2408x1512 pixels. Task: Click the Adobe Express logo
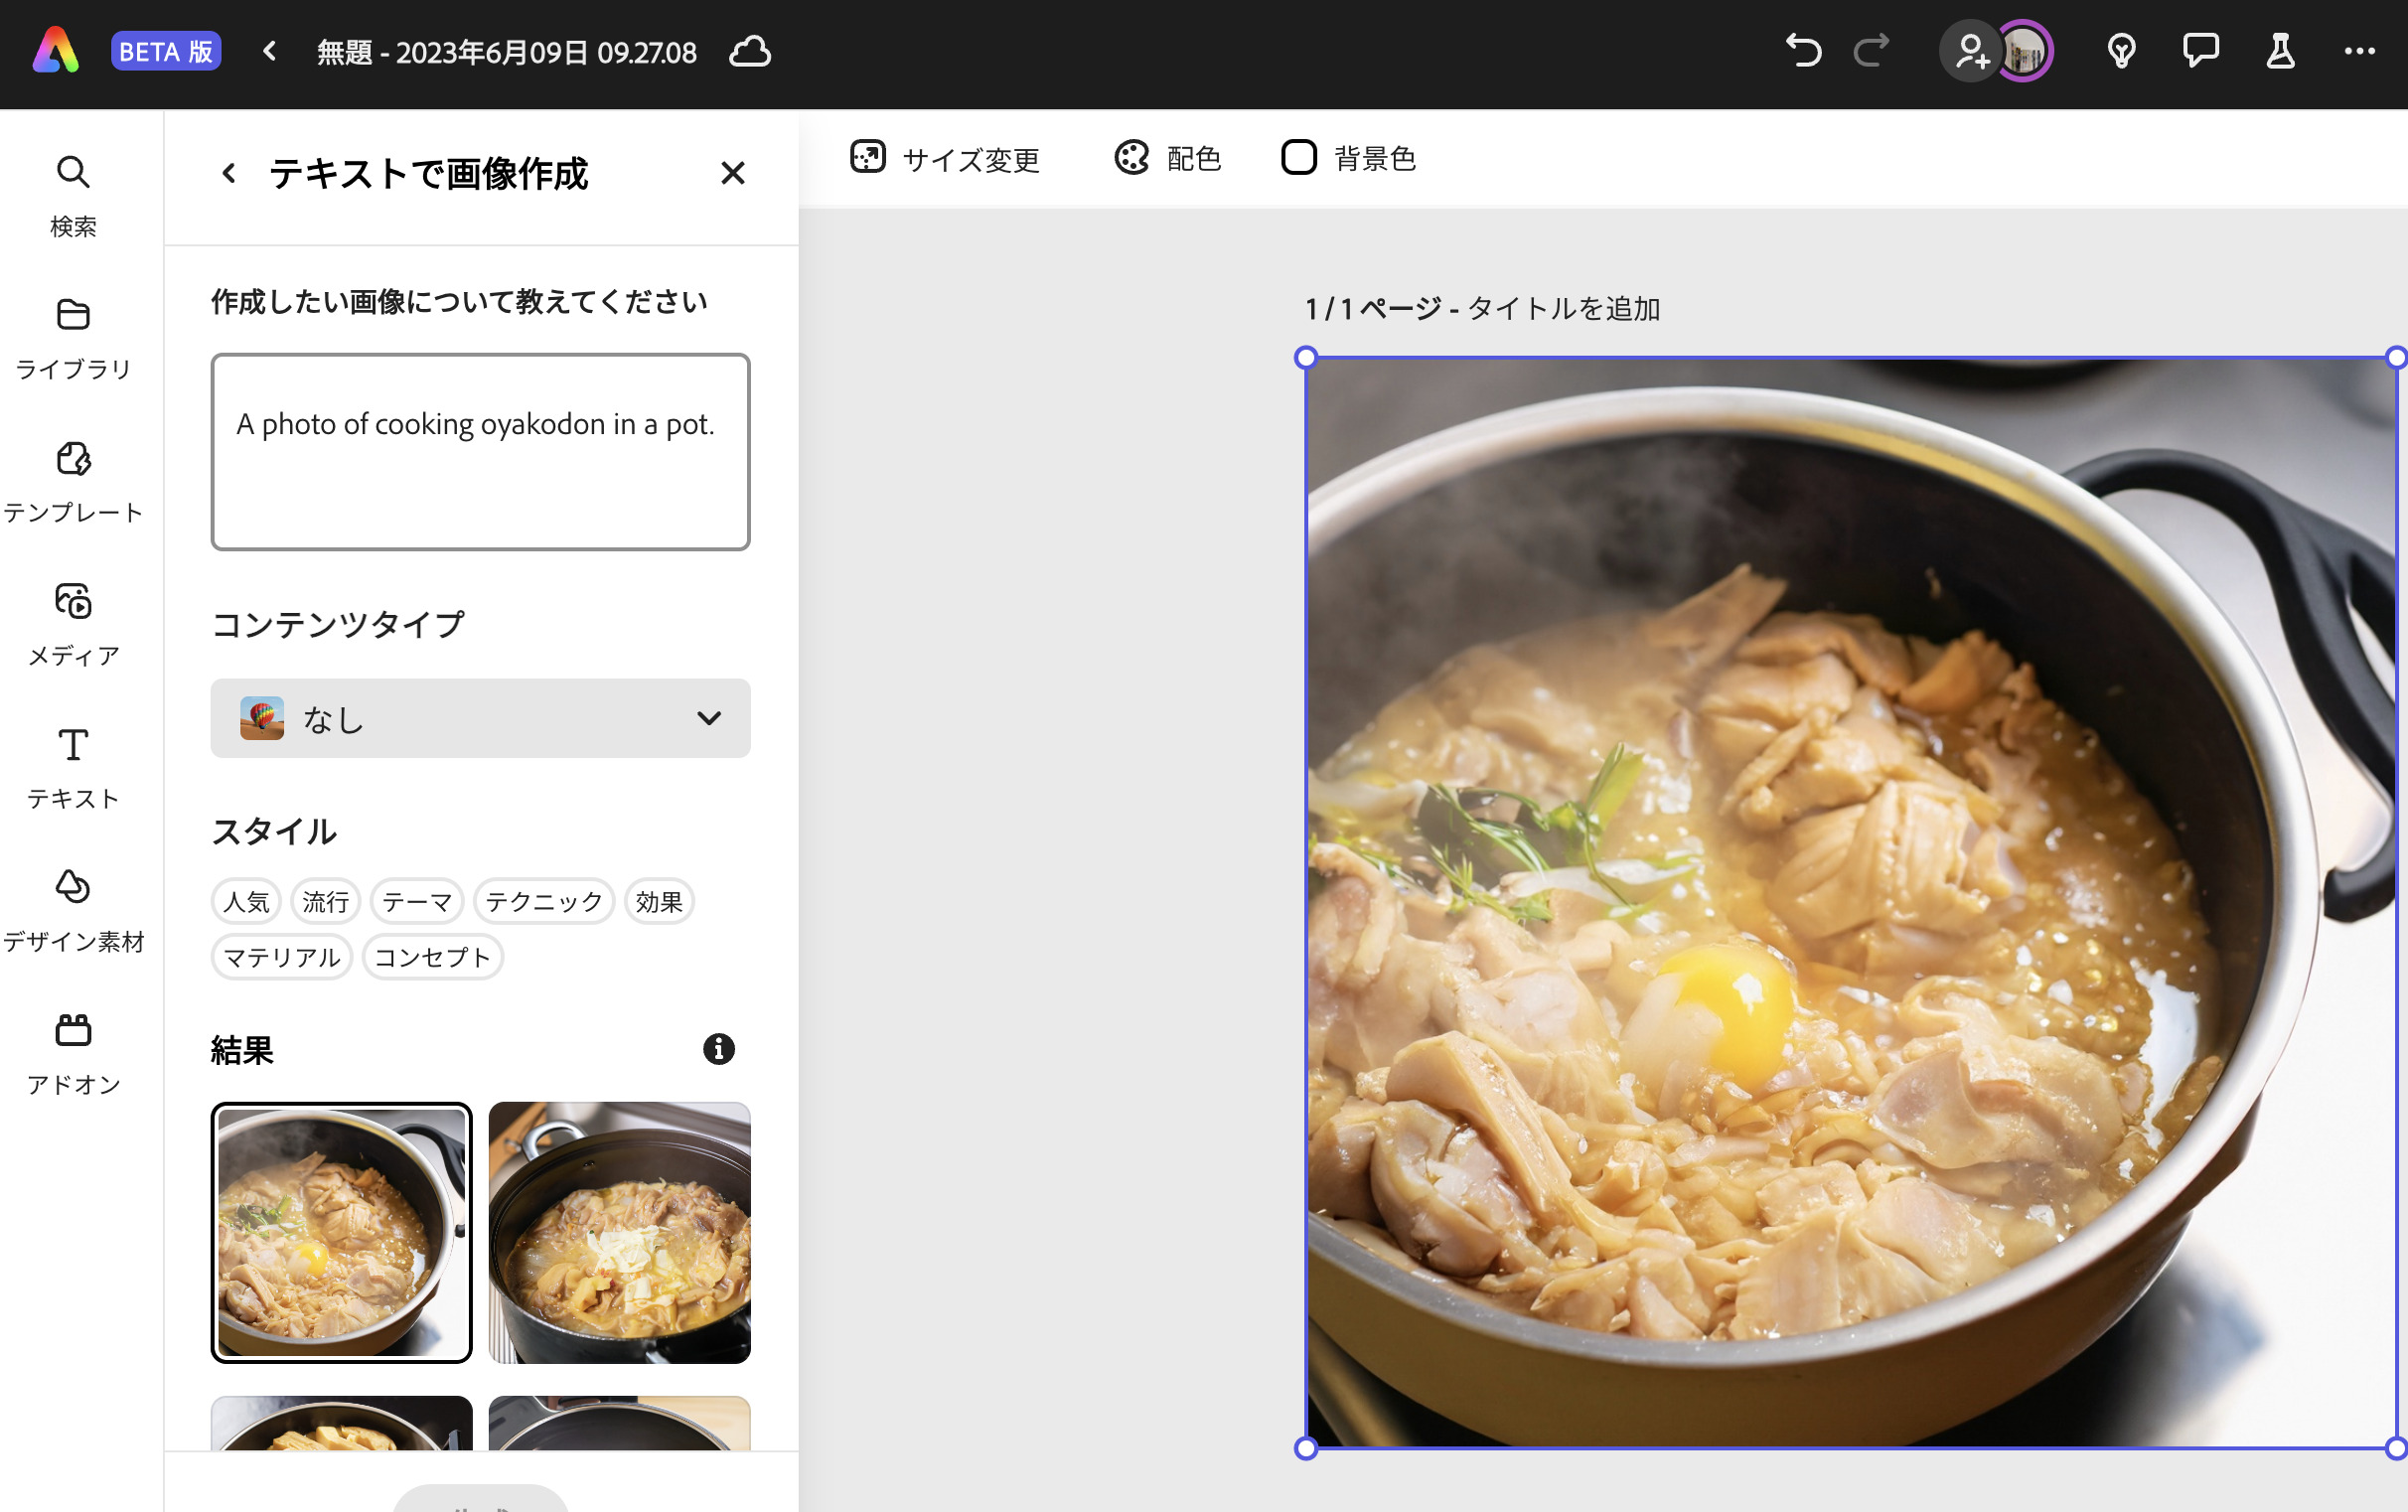56,52
